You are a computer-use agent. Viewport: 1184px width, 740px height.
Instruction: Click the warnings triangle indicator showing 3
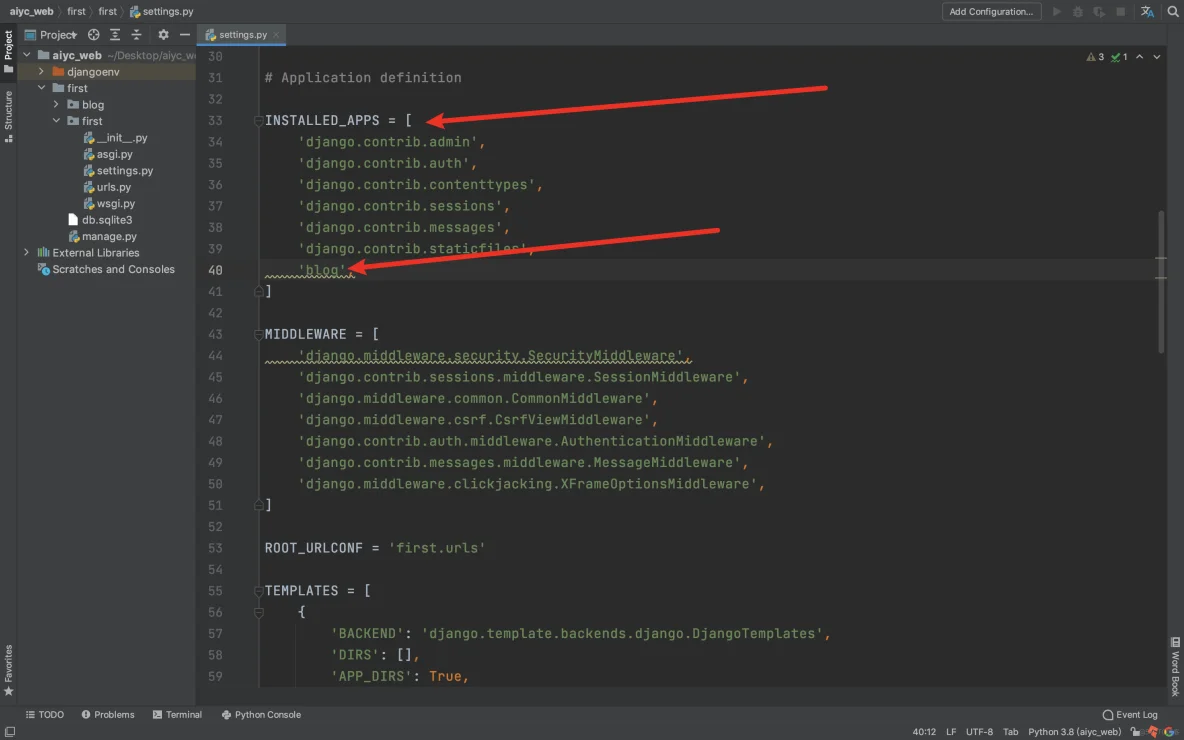[1095, 57]
